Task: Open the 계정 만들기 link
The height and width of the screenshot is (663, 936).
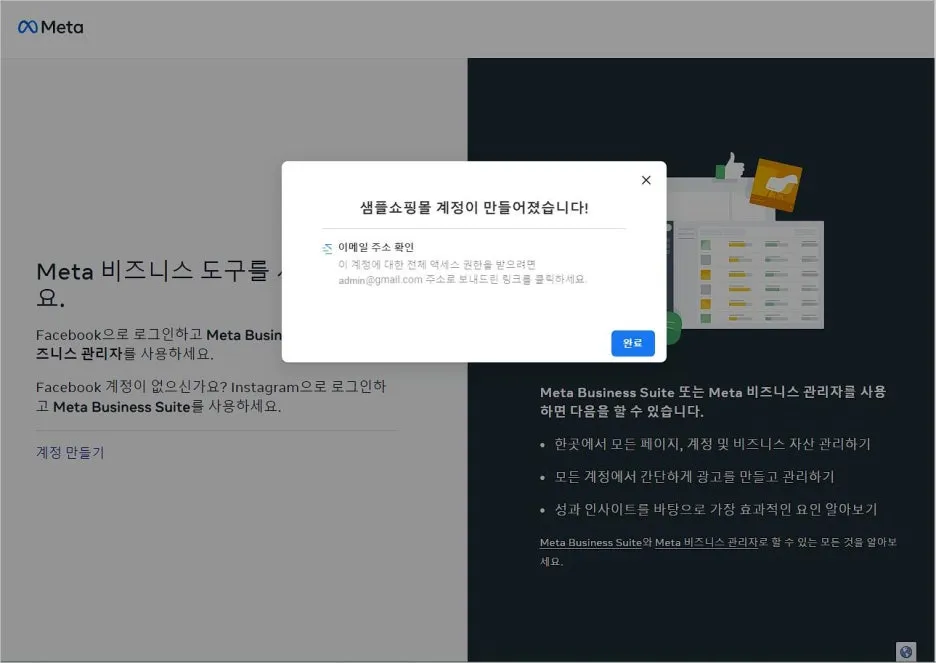Action: point(70,452)
